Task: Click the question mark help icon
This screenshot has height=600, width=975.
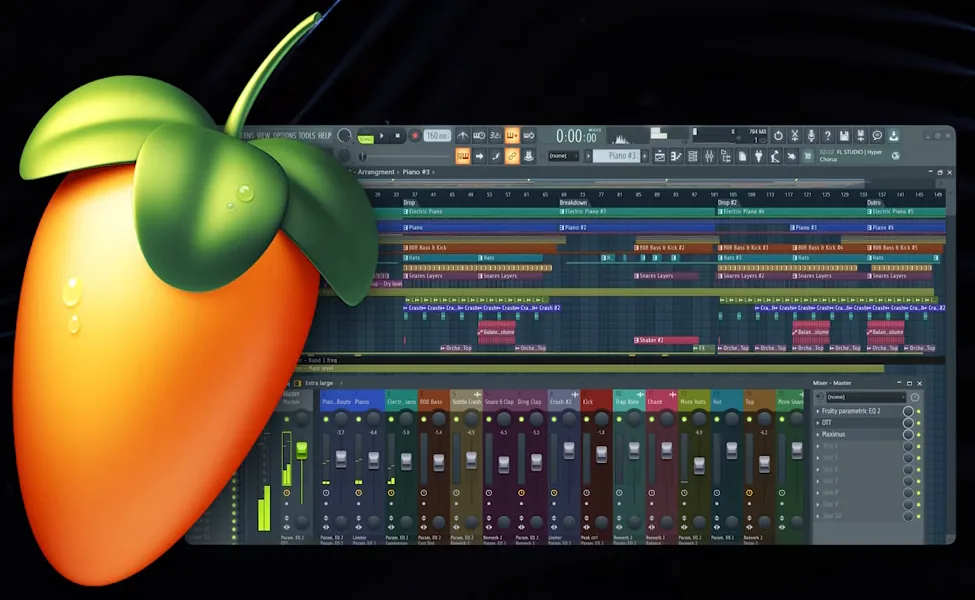Action: pos(828,136)
